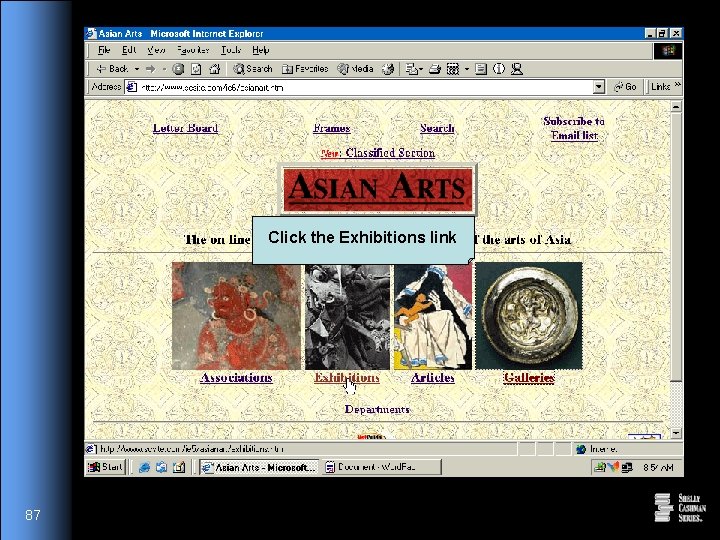
Task: Click the vertical scrollbar up arrow
Action: coord(676,107)
